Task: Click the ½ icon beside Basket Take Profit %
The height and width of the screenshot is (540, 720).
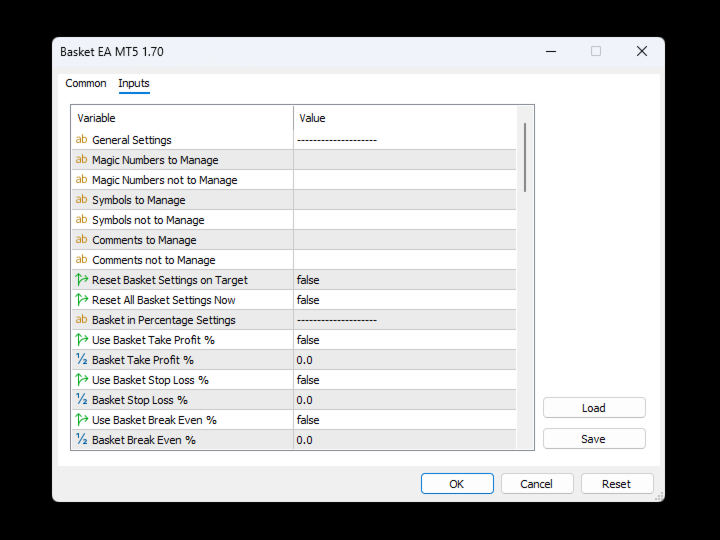Action: [x=82, y=360]
